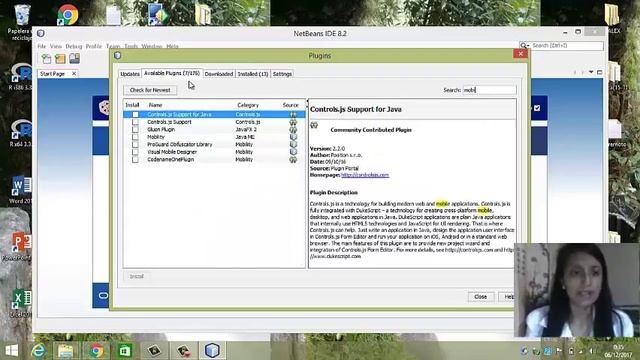Screen dimensions: 640x360
Task: Click the volume speaker icon in the system tray
Action: click(x=591, y=351)
